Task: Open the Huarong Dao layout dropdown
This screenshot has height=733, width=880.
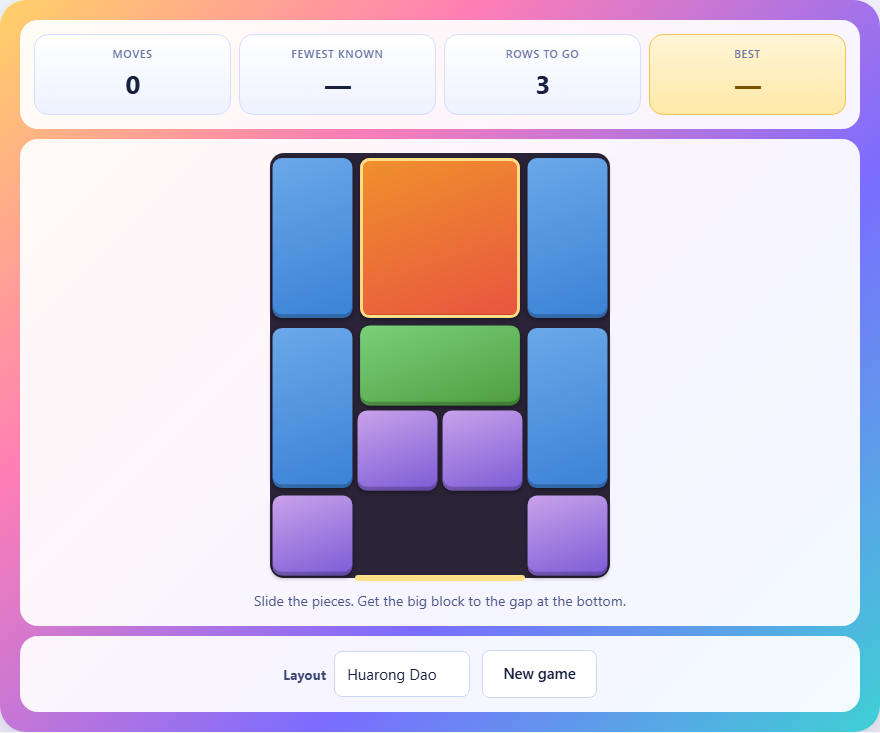Action: [402, 674]
